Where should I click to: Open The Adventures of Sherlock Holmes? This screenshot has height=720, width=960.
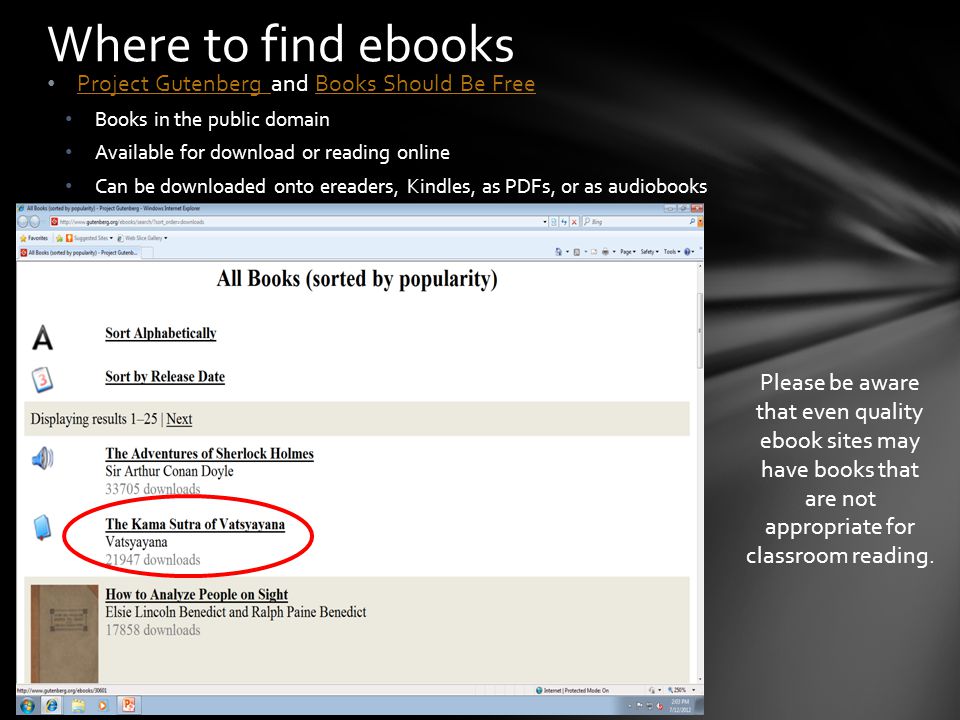point(209,454)
